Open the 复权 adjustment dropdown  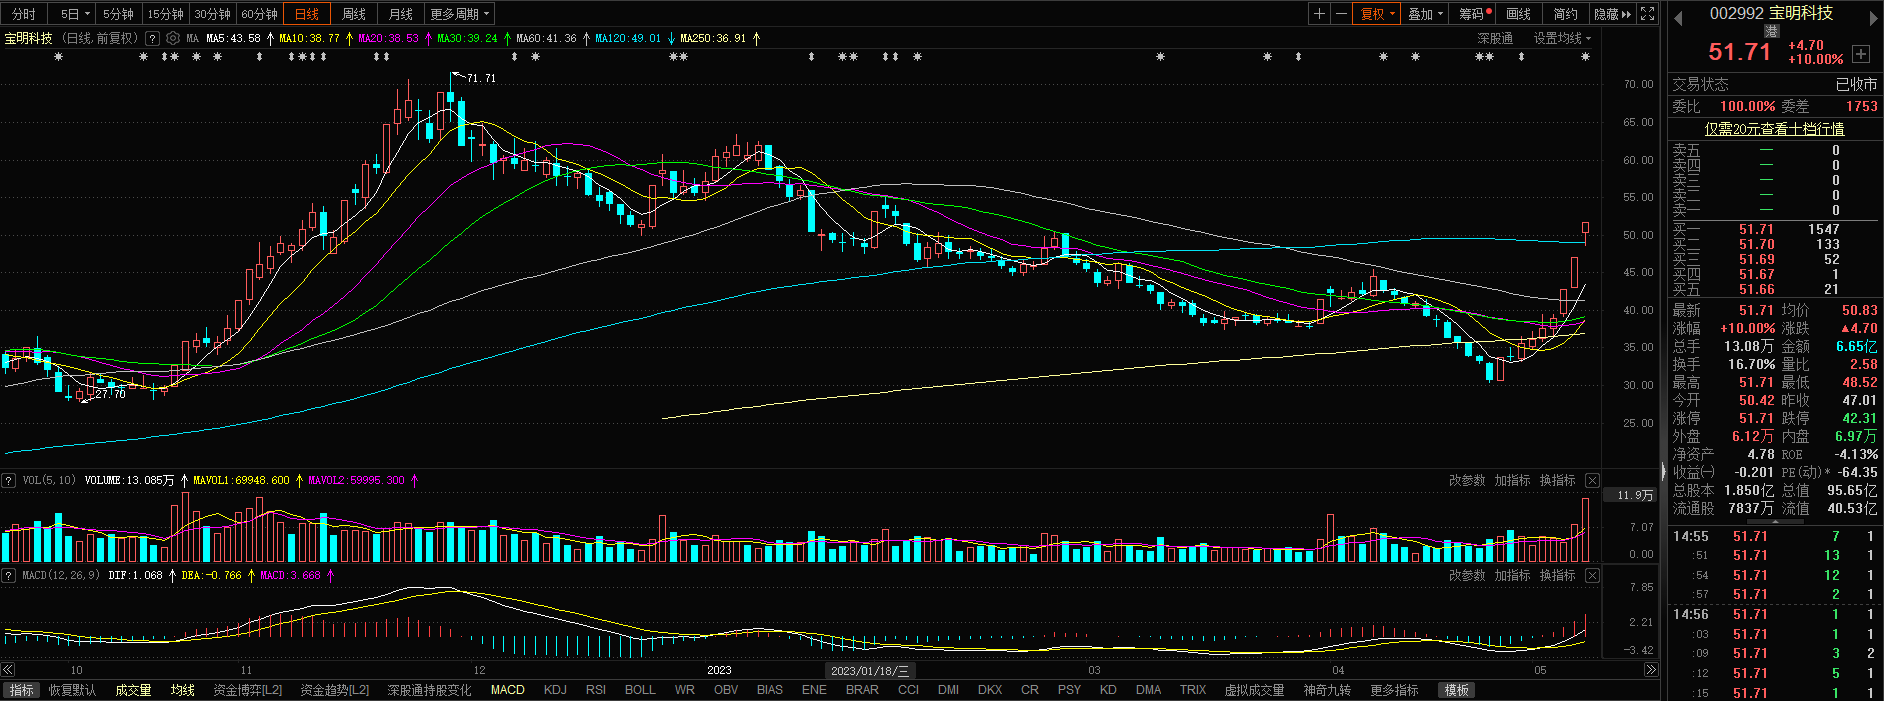click(x=1377, y=14)
